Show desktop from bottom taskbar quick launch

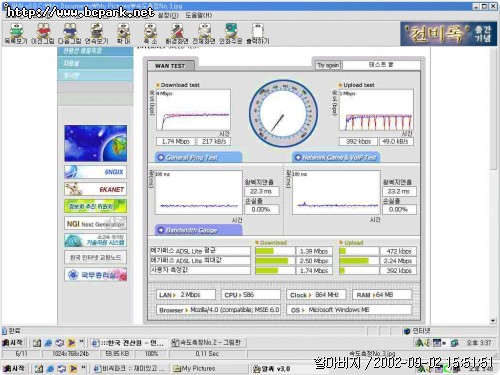click(x=39, y=368)
